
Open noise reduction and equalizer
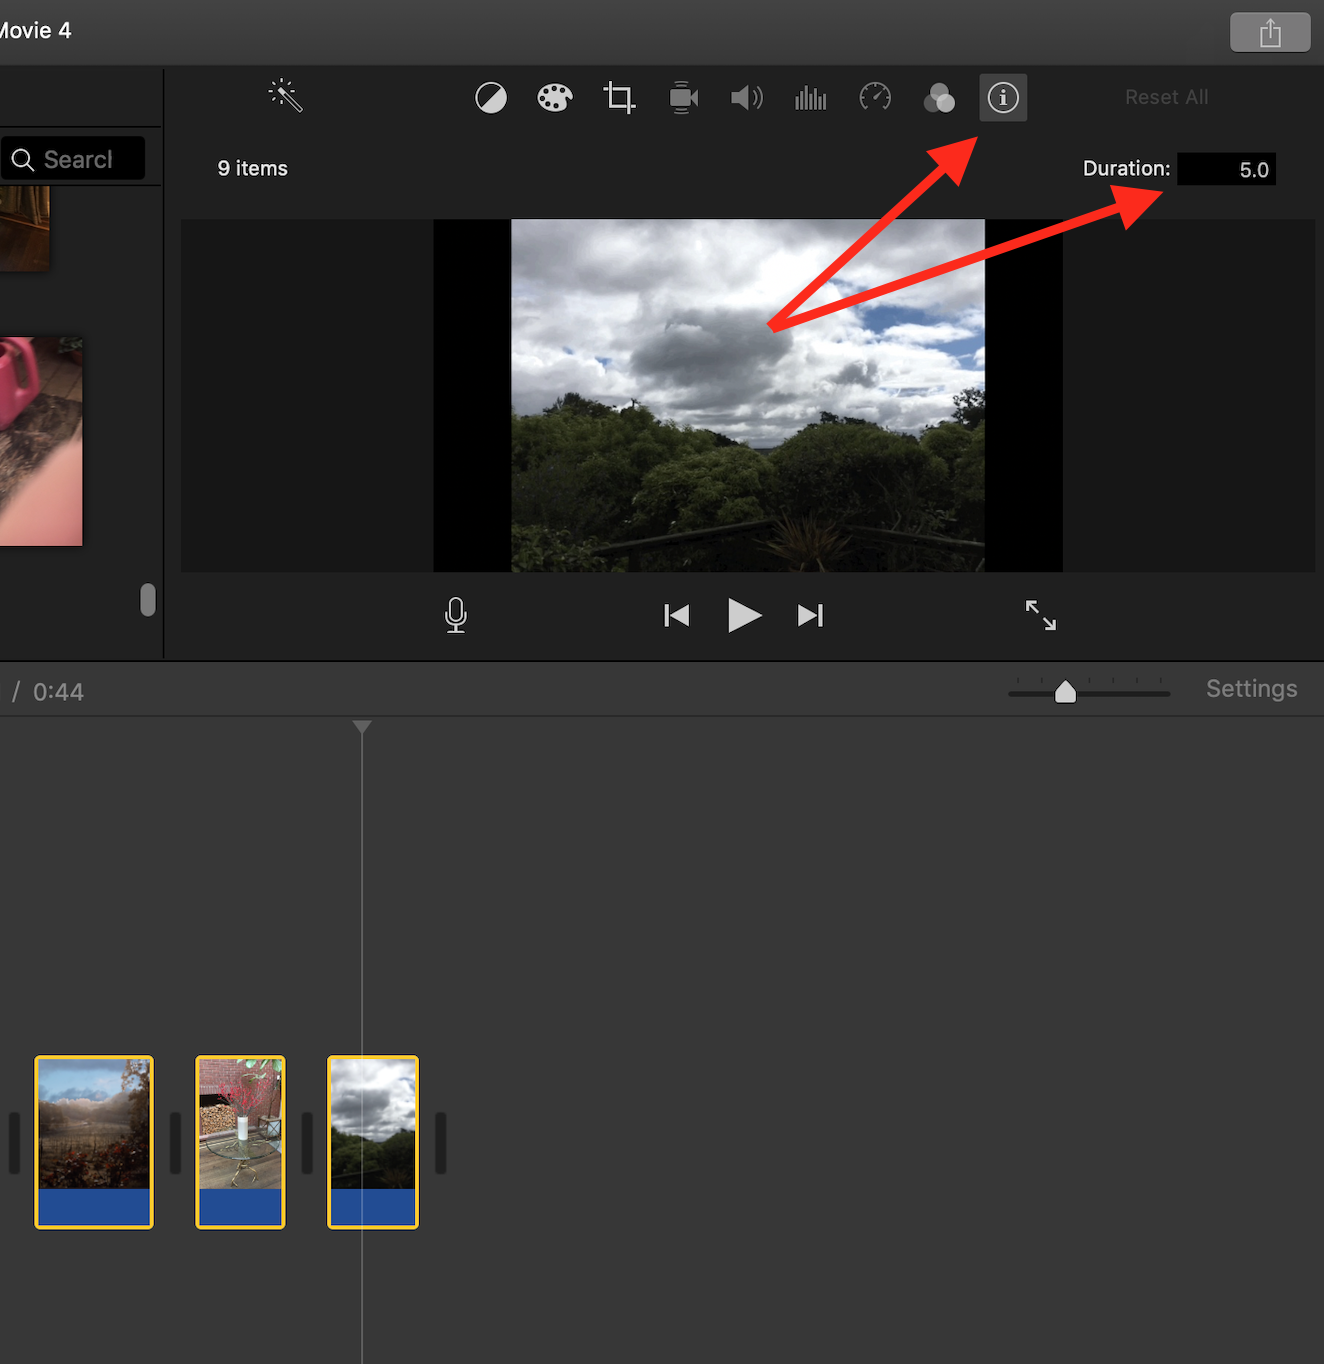(811, 98)
